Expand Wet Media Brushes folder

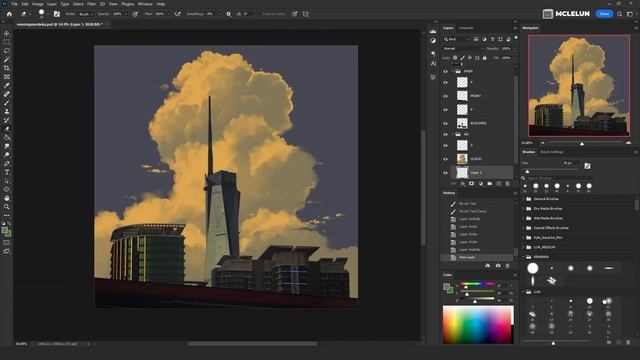(524, 218)
